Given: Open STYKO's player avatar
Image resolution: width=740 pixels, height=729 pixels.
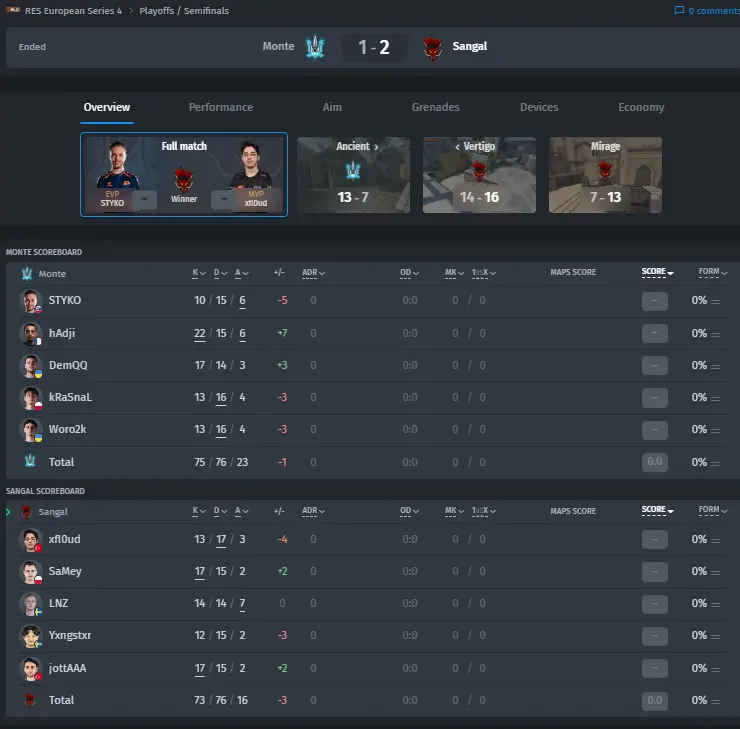Looking at the screenshot, I should [x=31, y=301].
